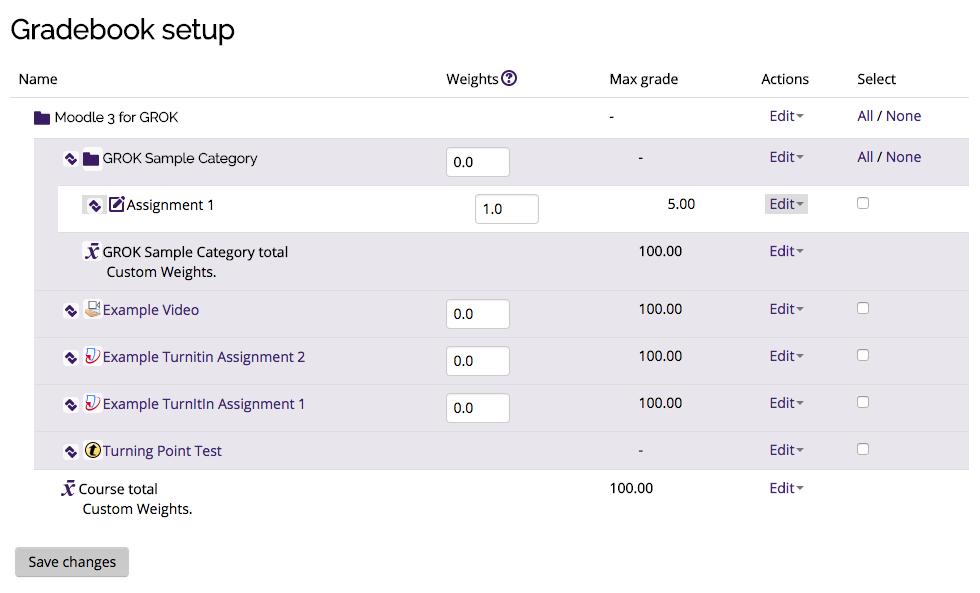Click the Assignment 1 max grade 5.00

tap(681, 204)
